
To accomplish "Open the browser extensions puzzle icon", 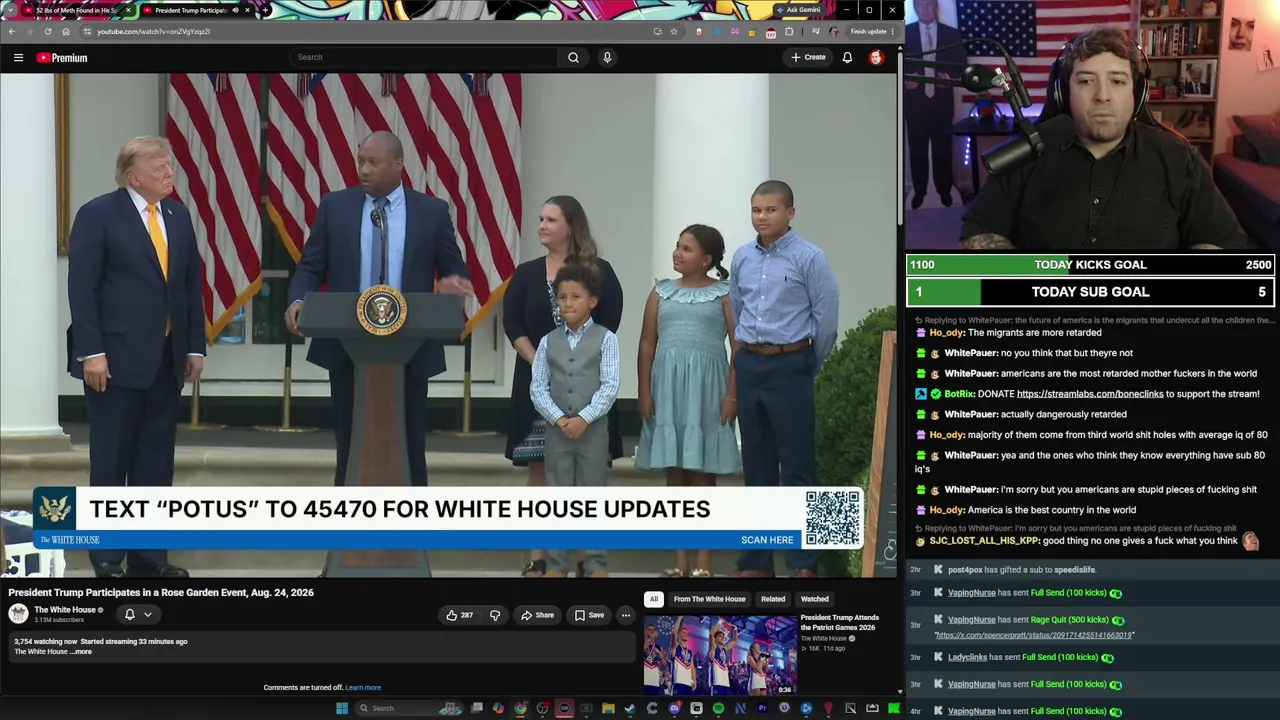I will pos(789,31).
